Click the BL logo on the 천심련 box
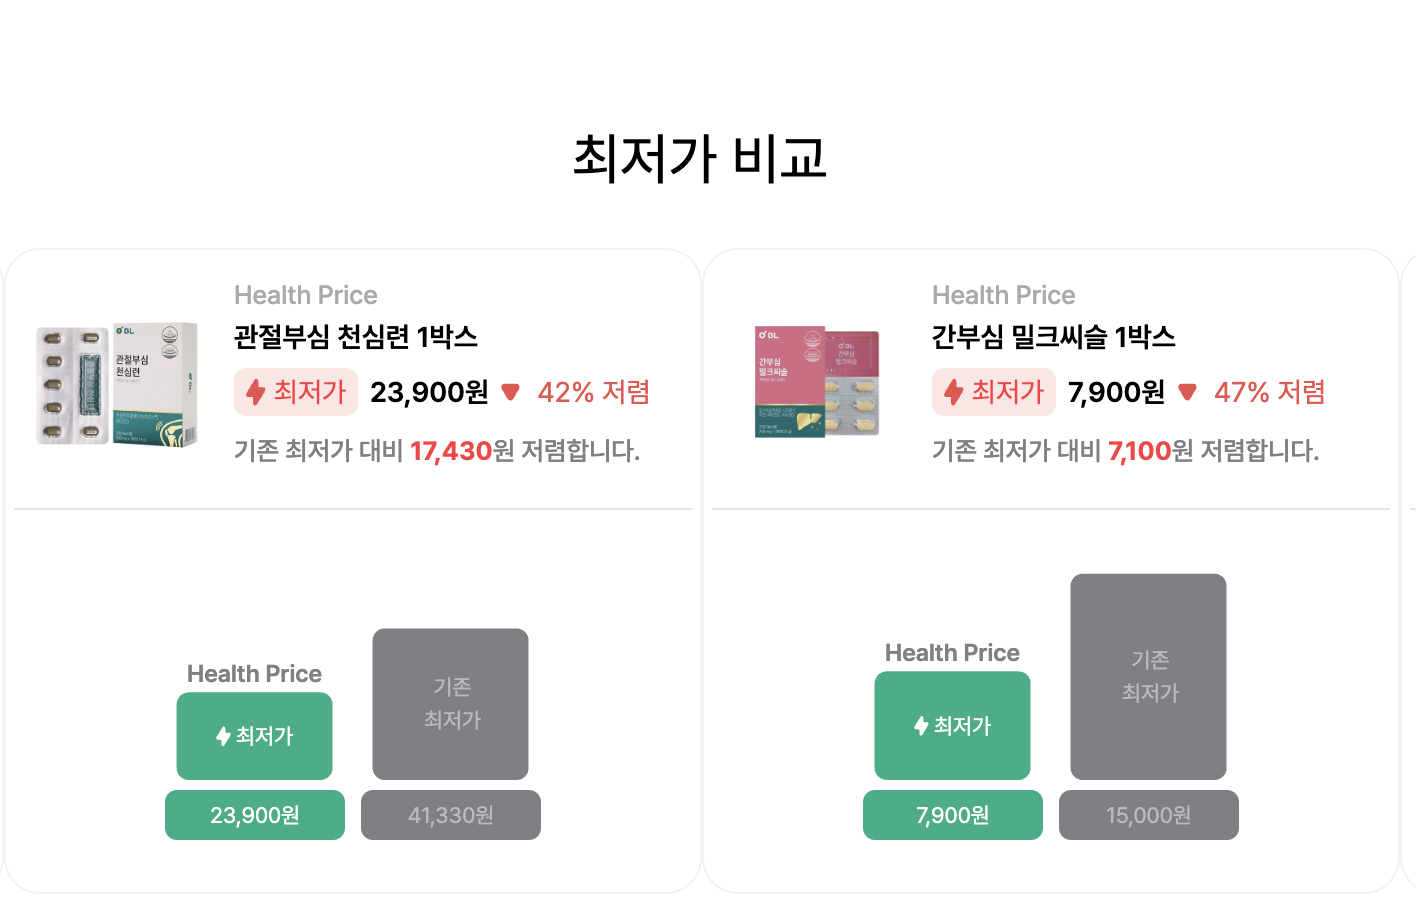 tap(125, 330)
